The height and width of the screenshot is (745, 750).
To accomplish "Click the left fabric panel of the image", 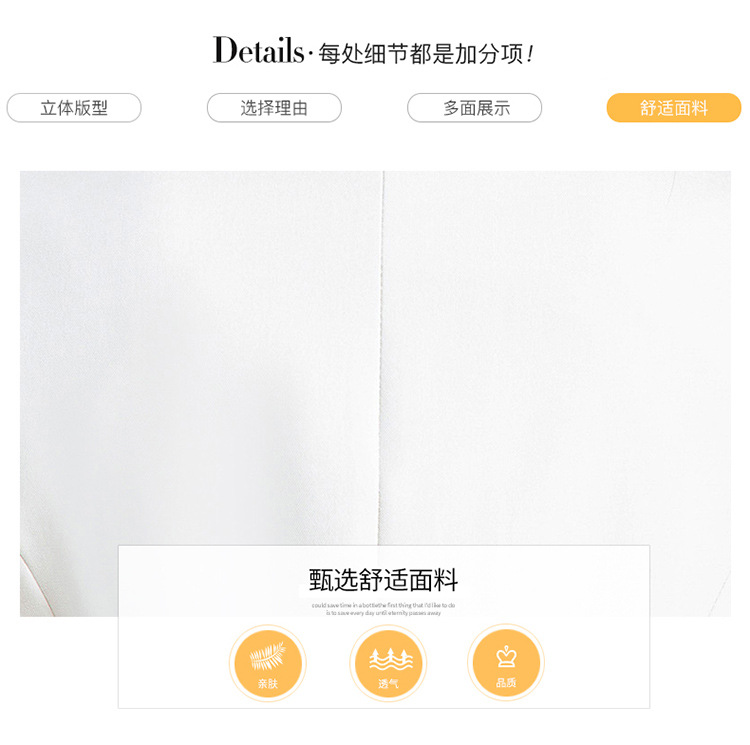I will (x=200, y=358).
